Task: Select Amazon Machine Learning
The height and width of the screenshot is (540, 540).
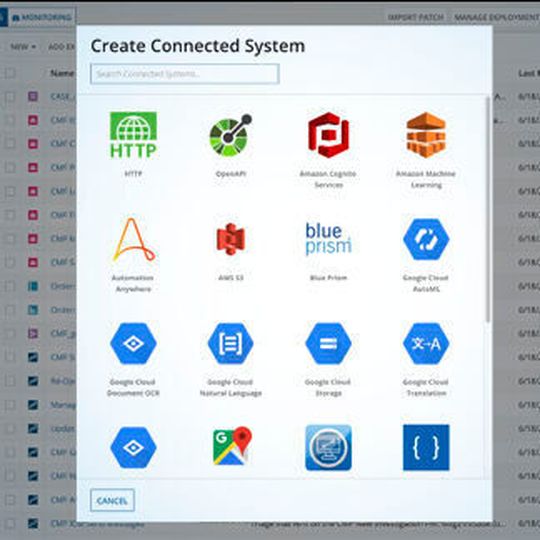Action: click(426, 135)
